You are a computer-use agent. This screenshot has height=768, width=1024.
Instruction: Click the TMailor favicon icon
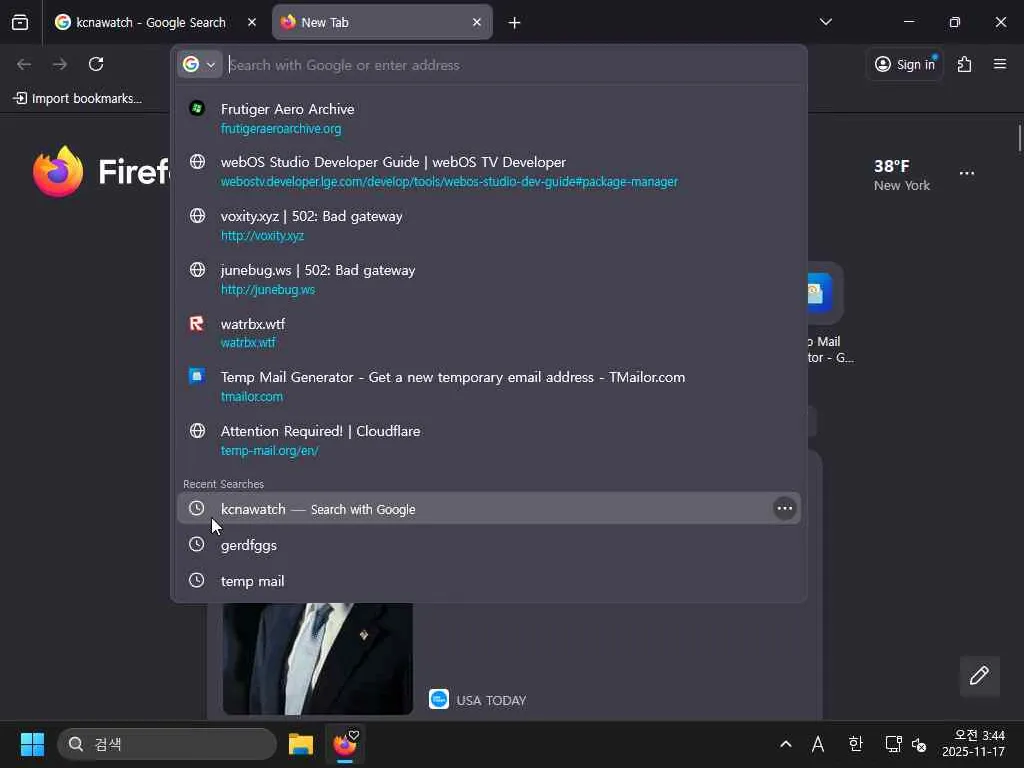[197, 376]
